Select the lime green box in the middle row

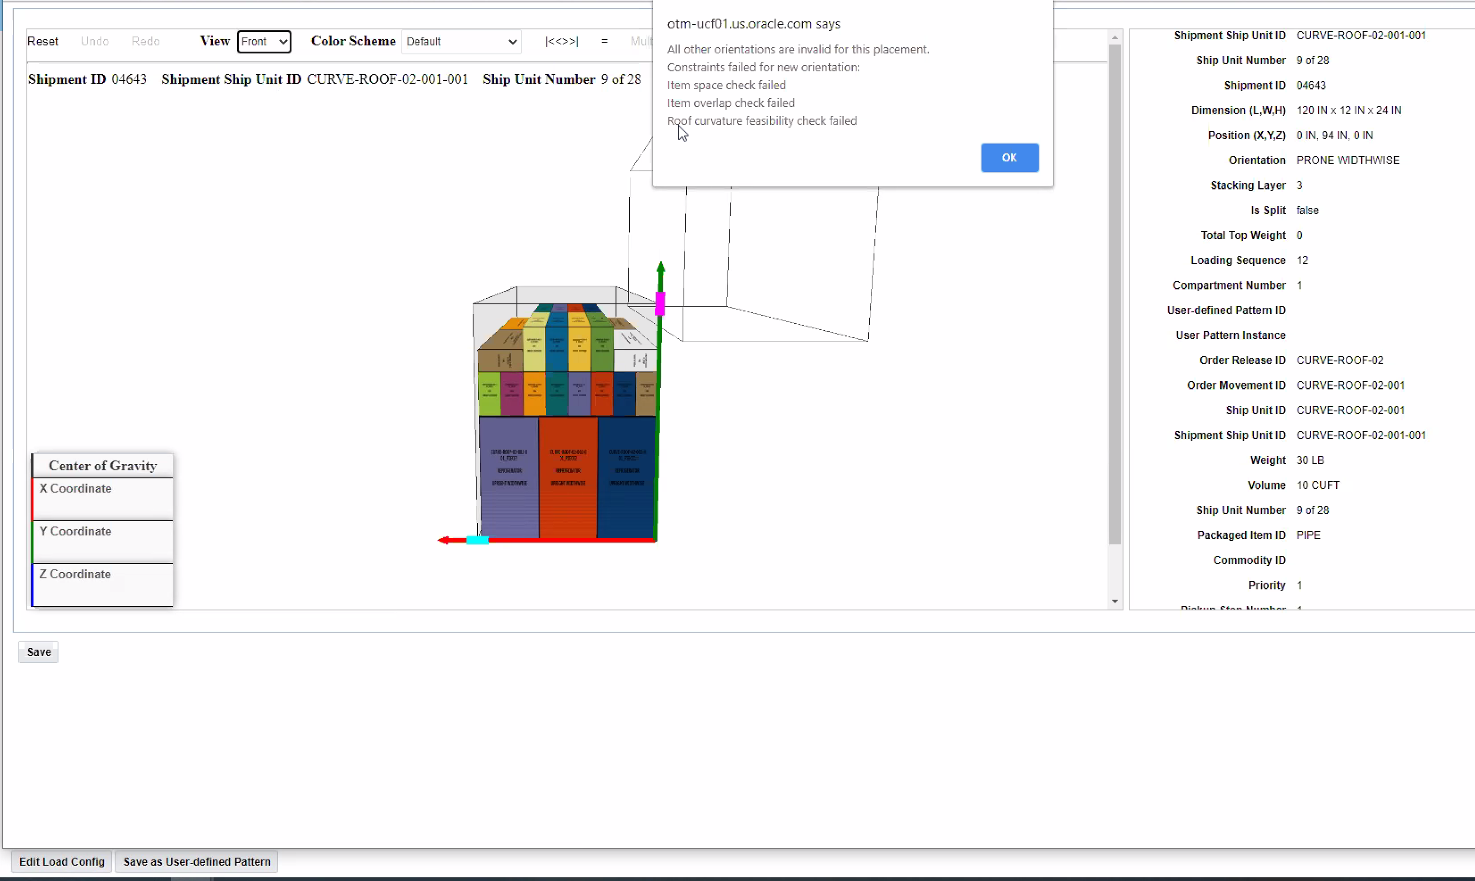pyautogui.click(x=489, y=394)
